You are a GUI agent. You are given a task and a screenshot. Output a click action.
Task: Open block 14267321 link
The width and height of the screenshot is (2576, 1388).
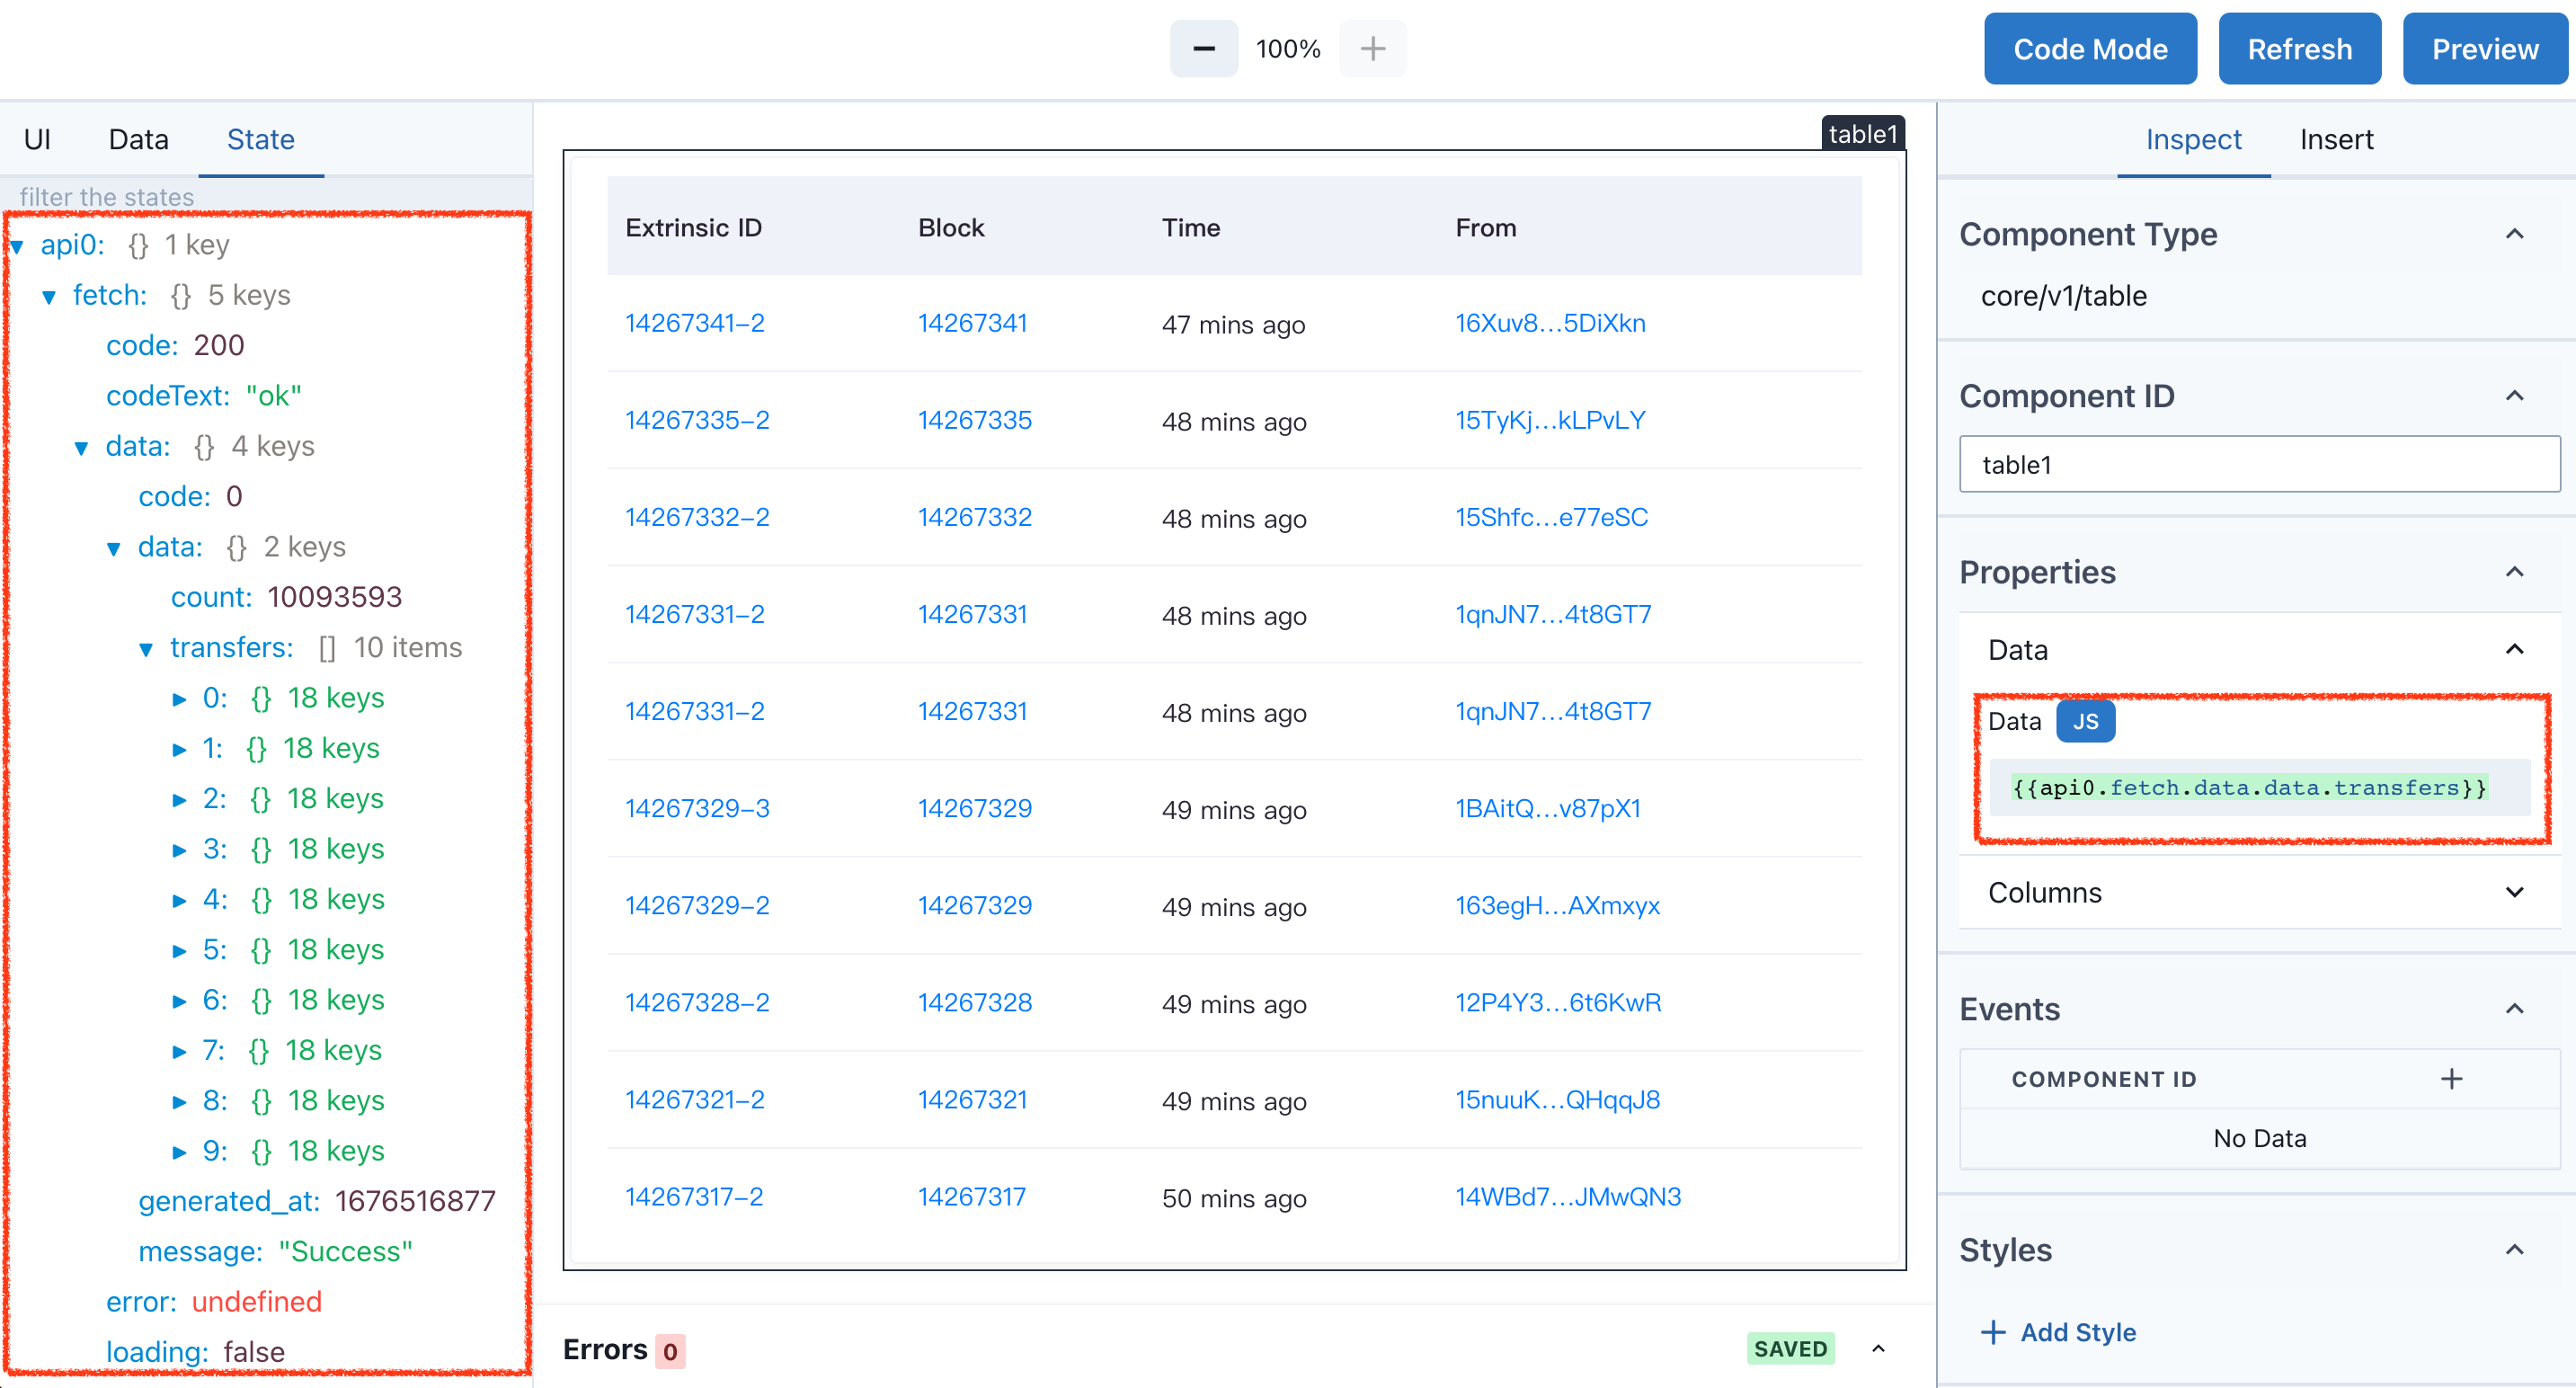pyautogui.click(x=972, y=1099)
